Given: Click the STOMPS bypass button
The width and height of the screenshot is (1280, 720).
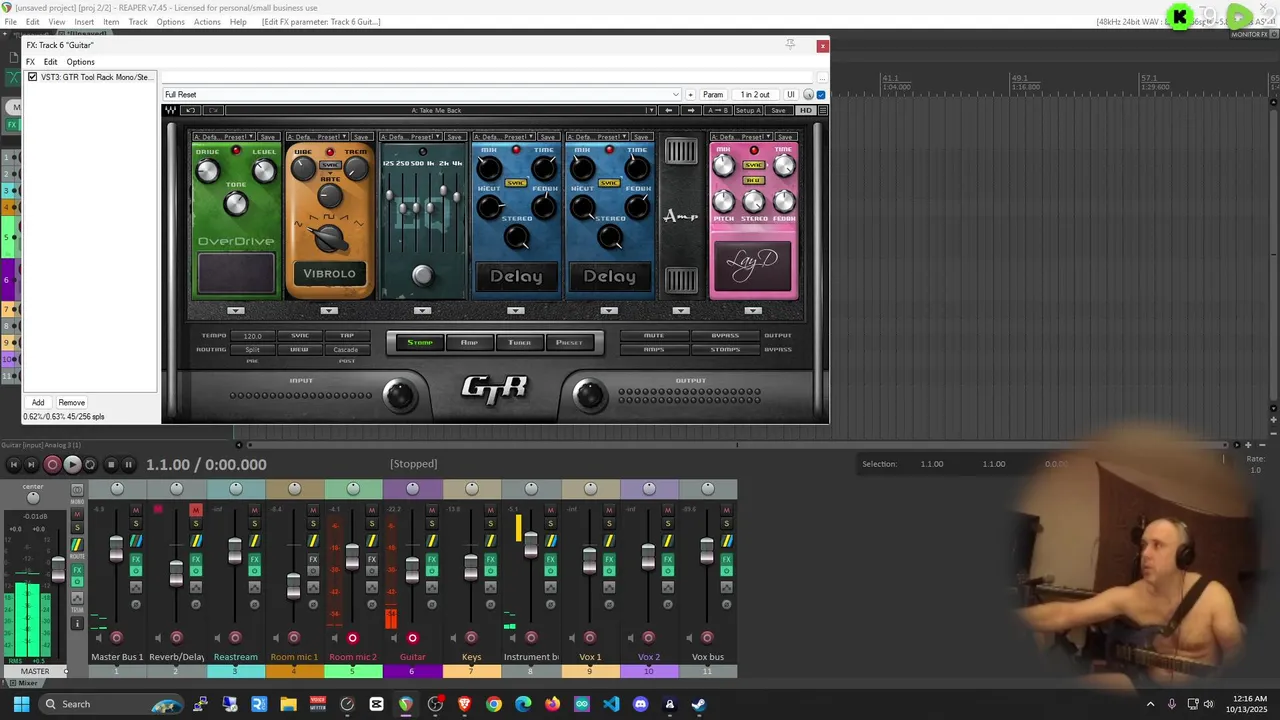Looking at the screenshot, I should [725, 350].
